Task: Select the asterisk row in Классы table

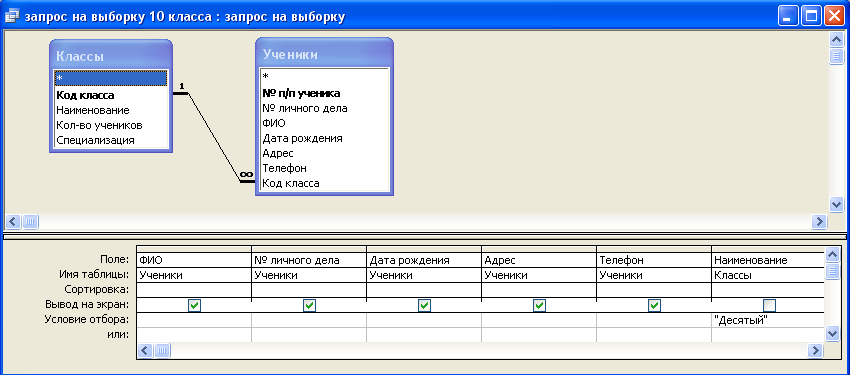Action: 111,79
